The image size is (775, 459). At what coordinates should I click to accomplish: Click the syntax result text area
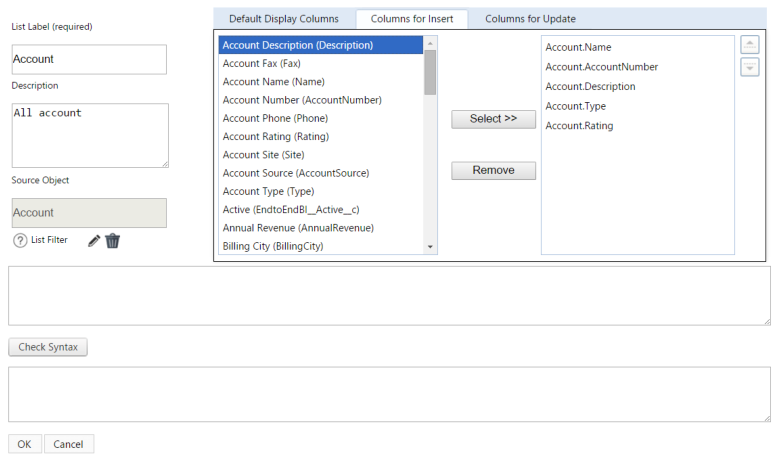point(389,394)
